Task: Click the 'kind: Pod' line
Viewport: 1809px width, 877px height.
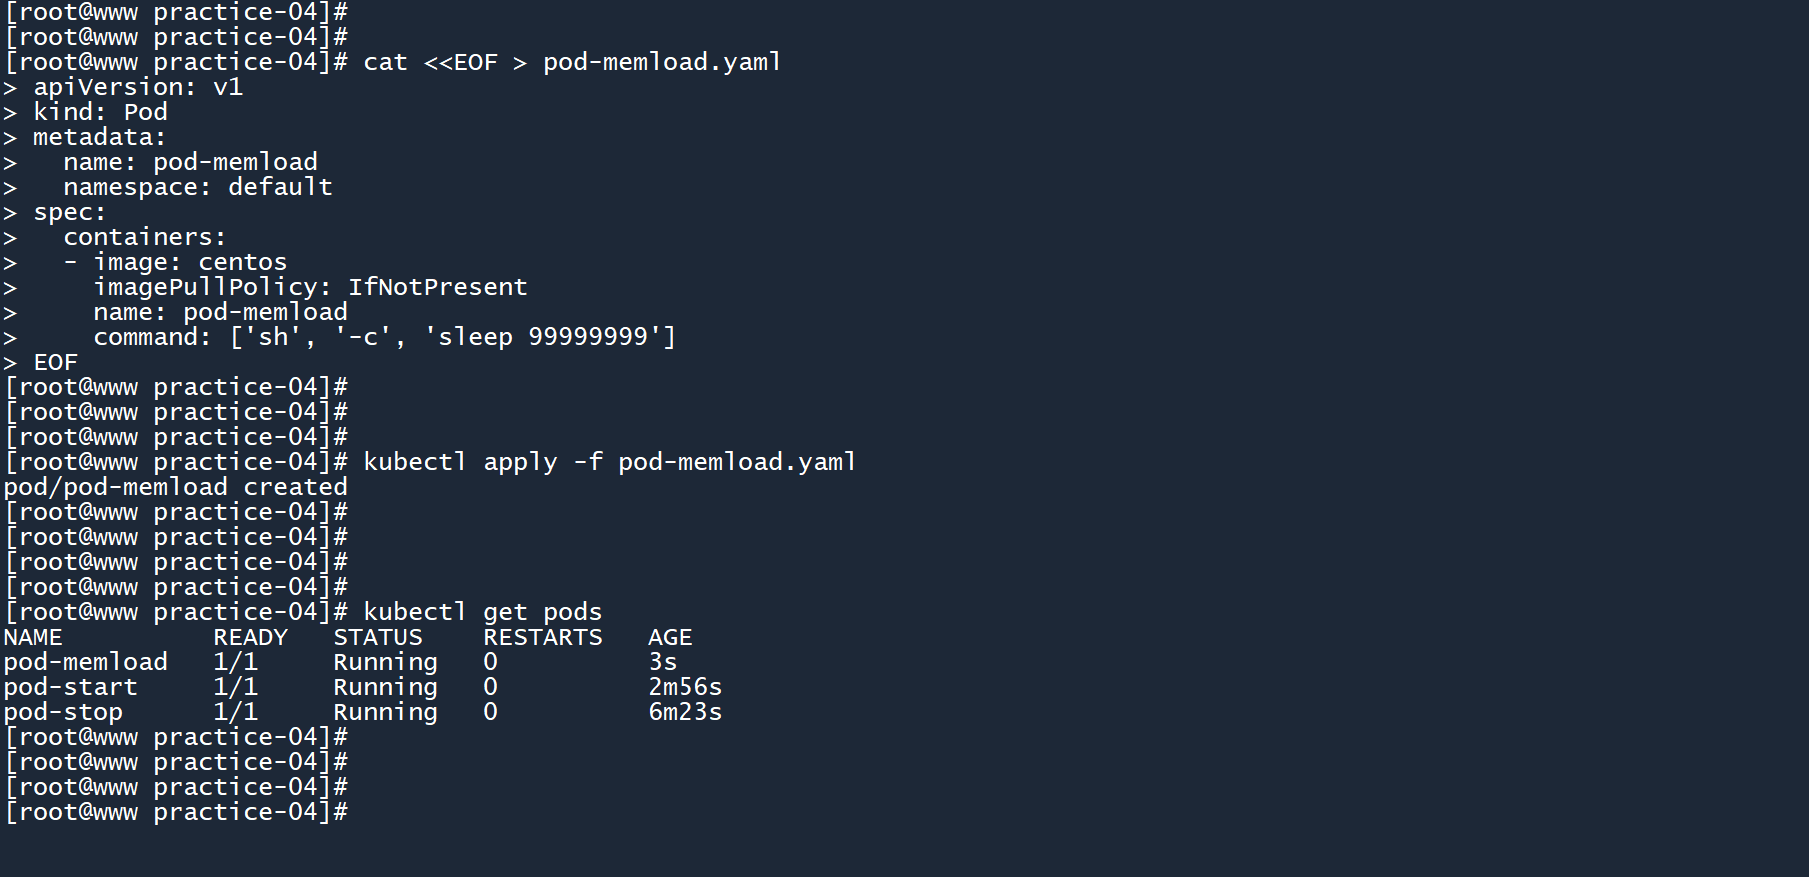Action: (100, 112)
